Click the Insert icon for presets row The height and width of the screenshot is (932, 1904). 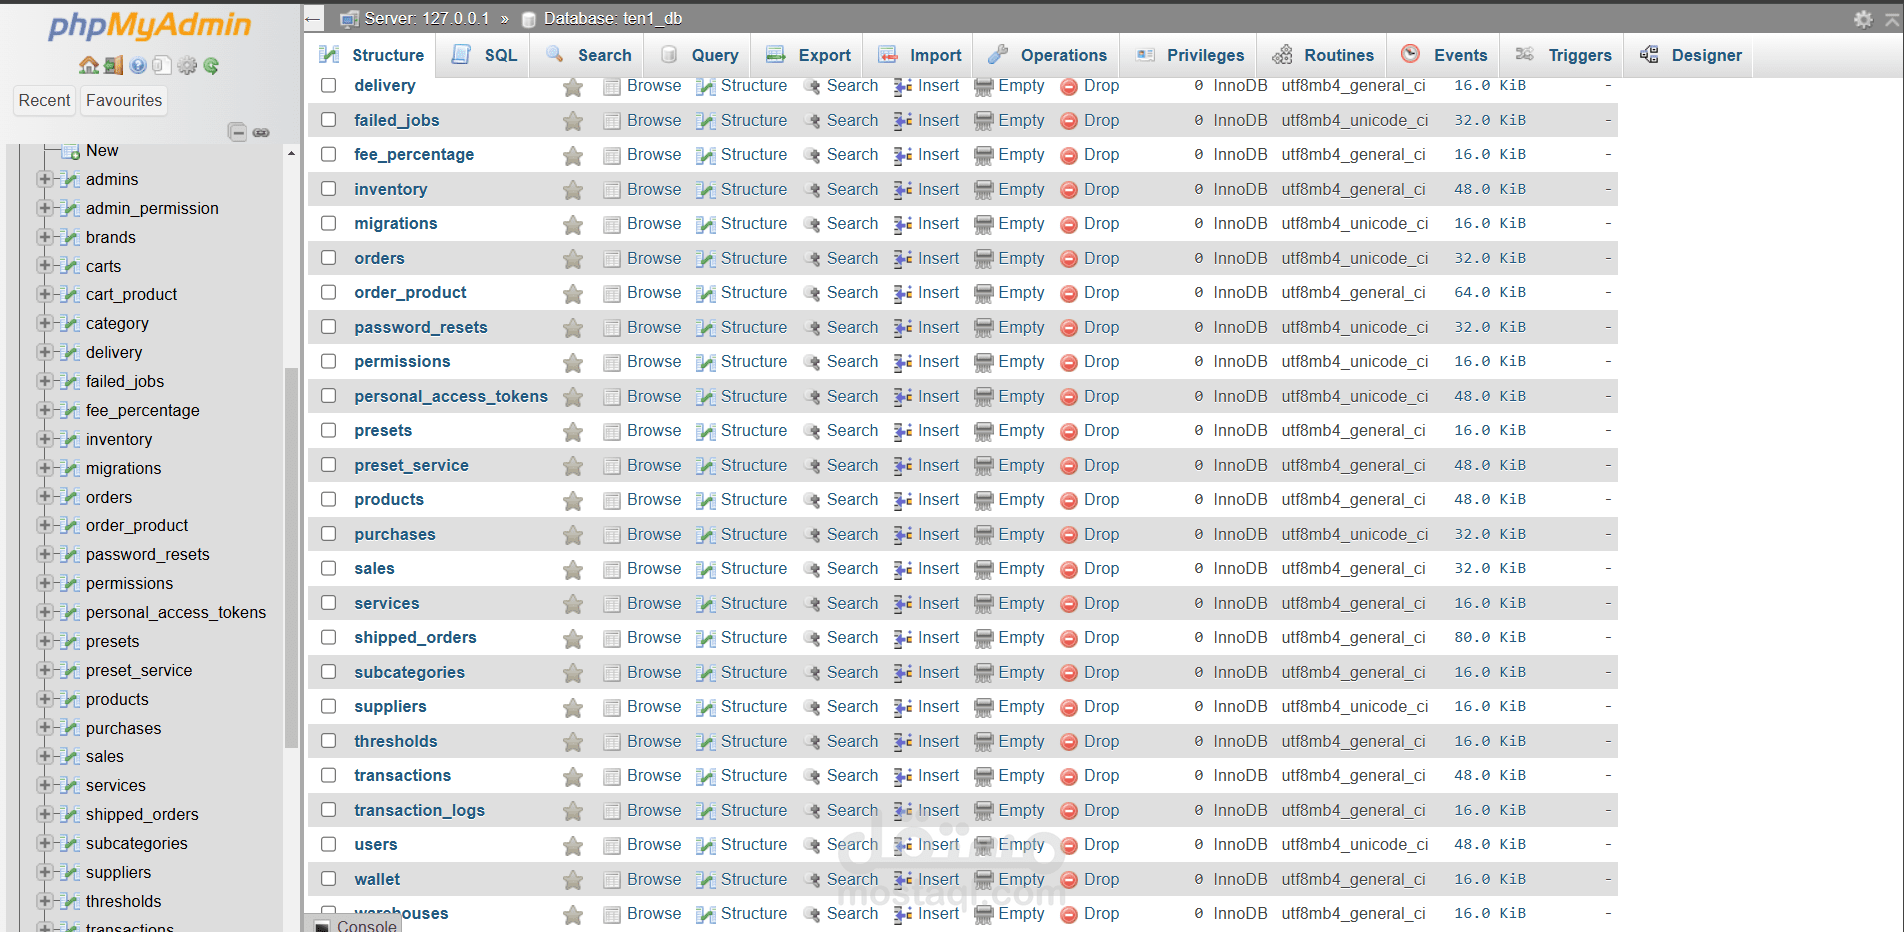coord(903,431)
